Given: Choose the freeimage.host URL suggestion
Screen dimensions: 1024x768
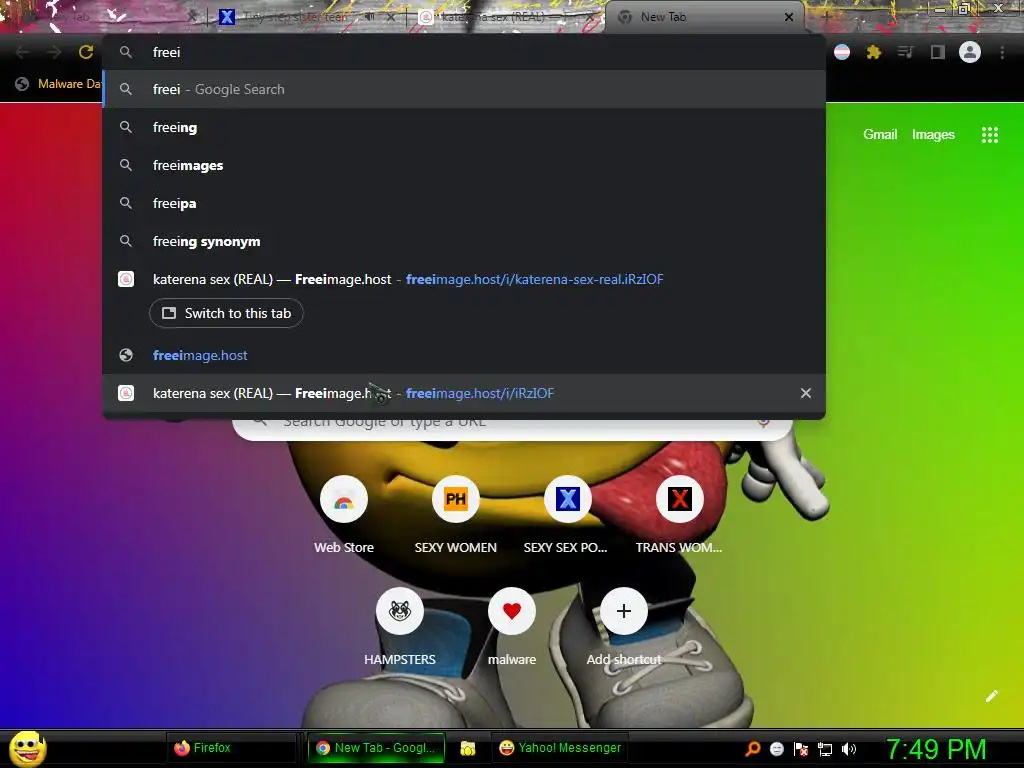Looking at the screenshot, I should point(464,355).
